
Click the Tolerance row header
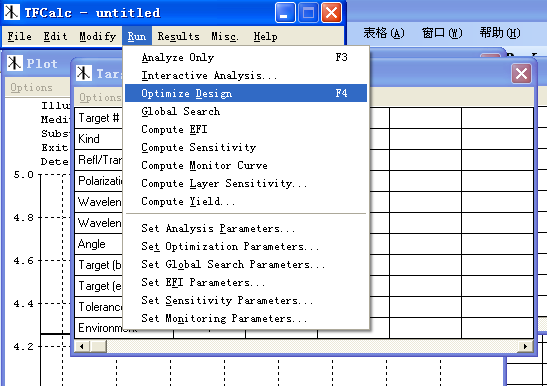[99, 307]
